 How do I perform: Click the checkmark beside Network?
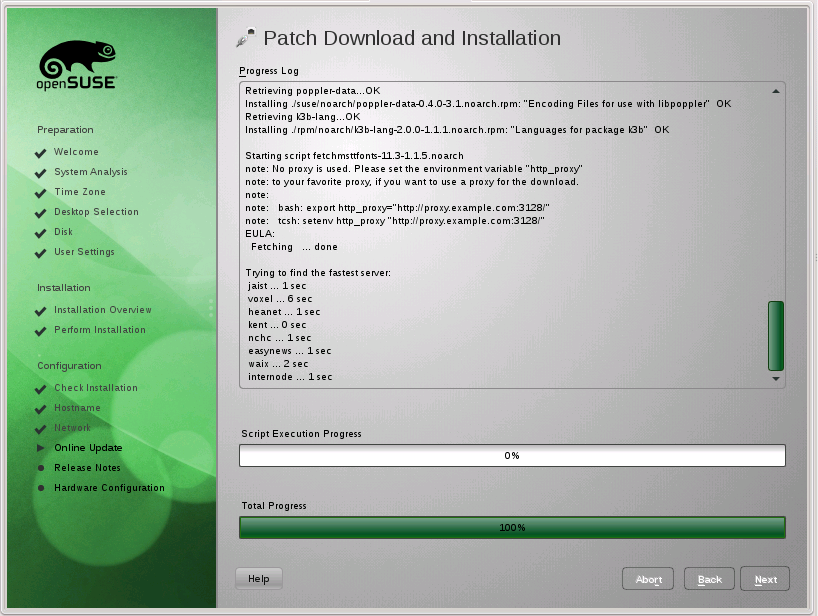tap(40, 429)
